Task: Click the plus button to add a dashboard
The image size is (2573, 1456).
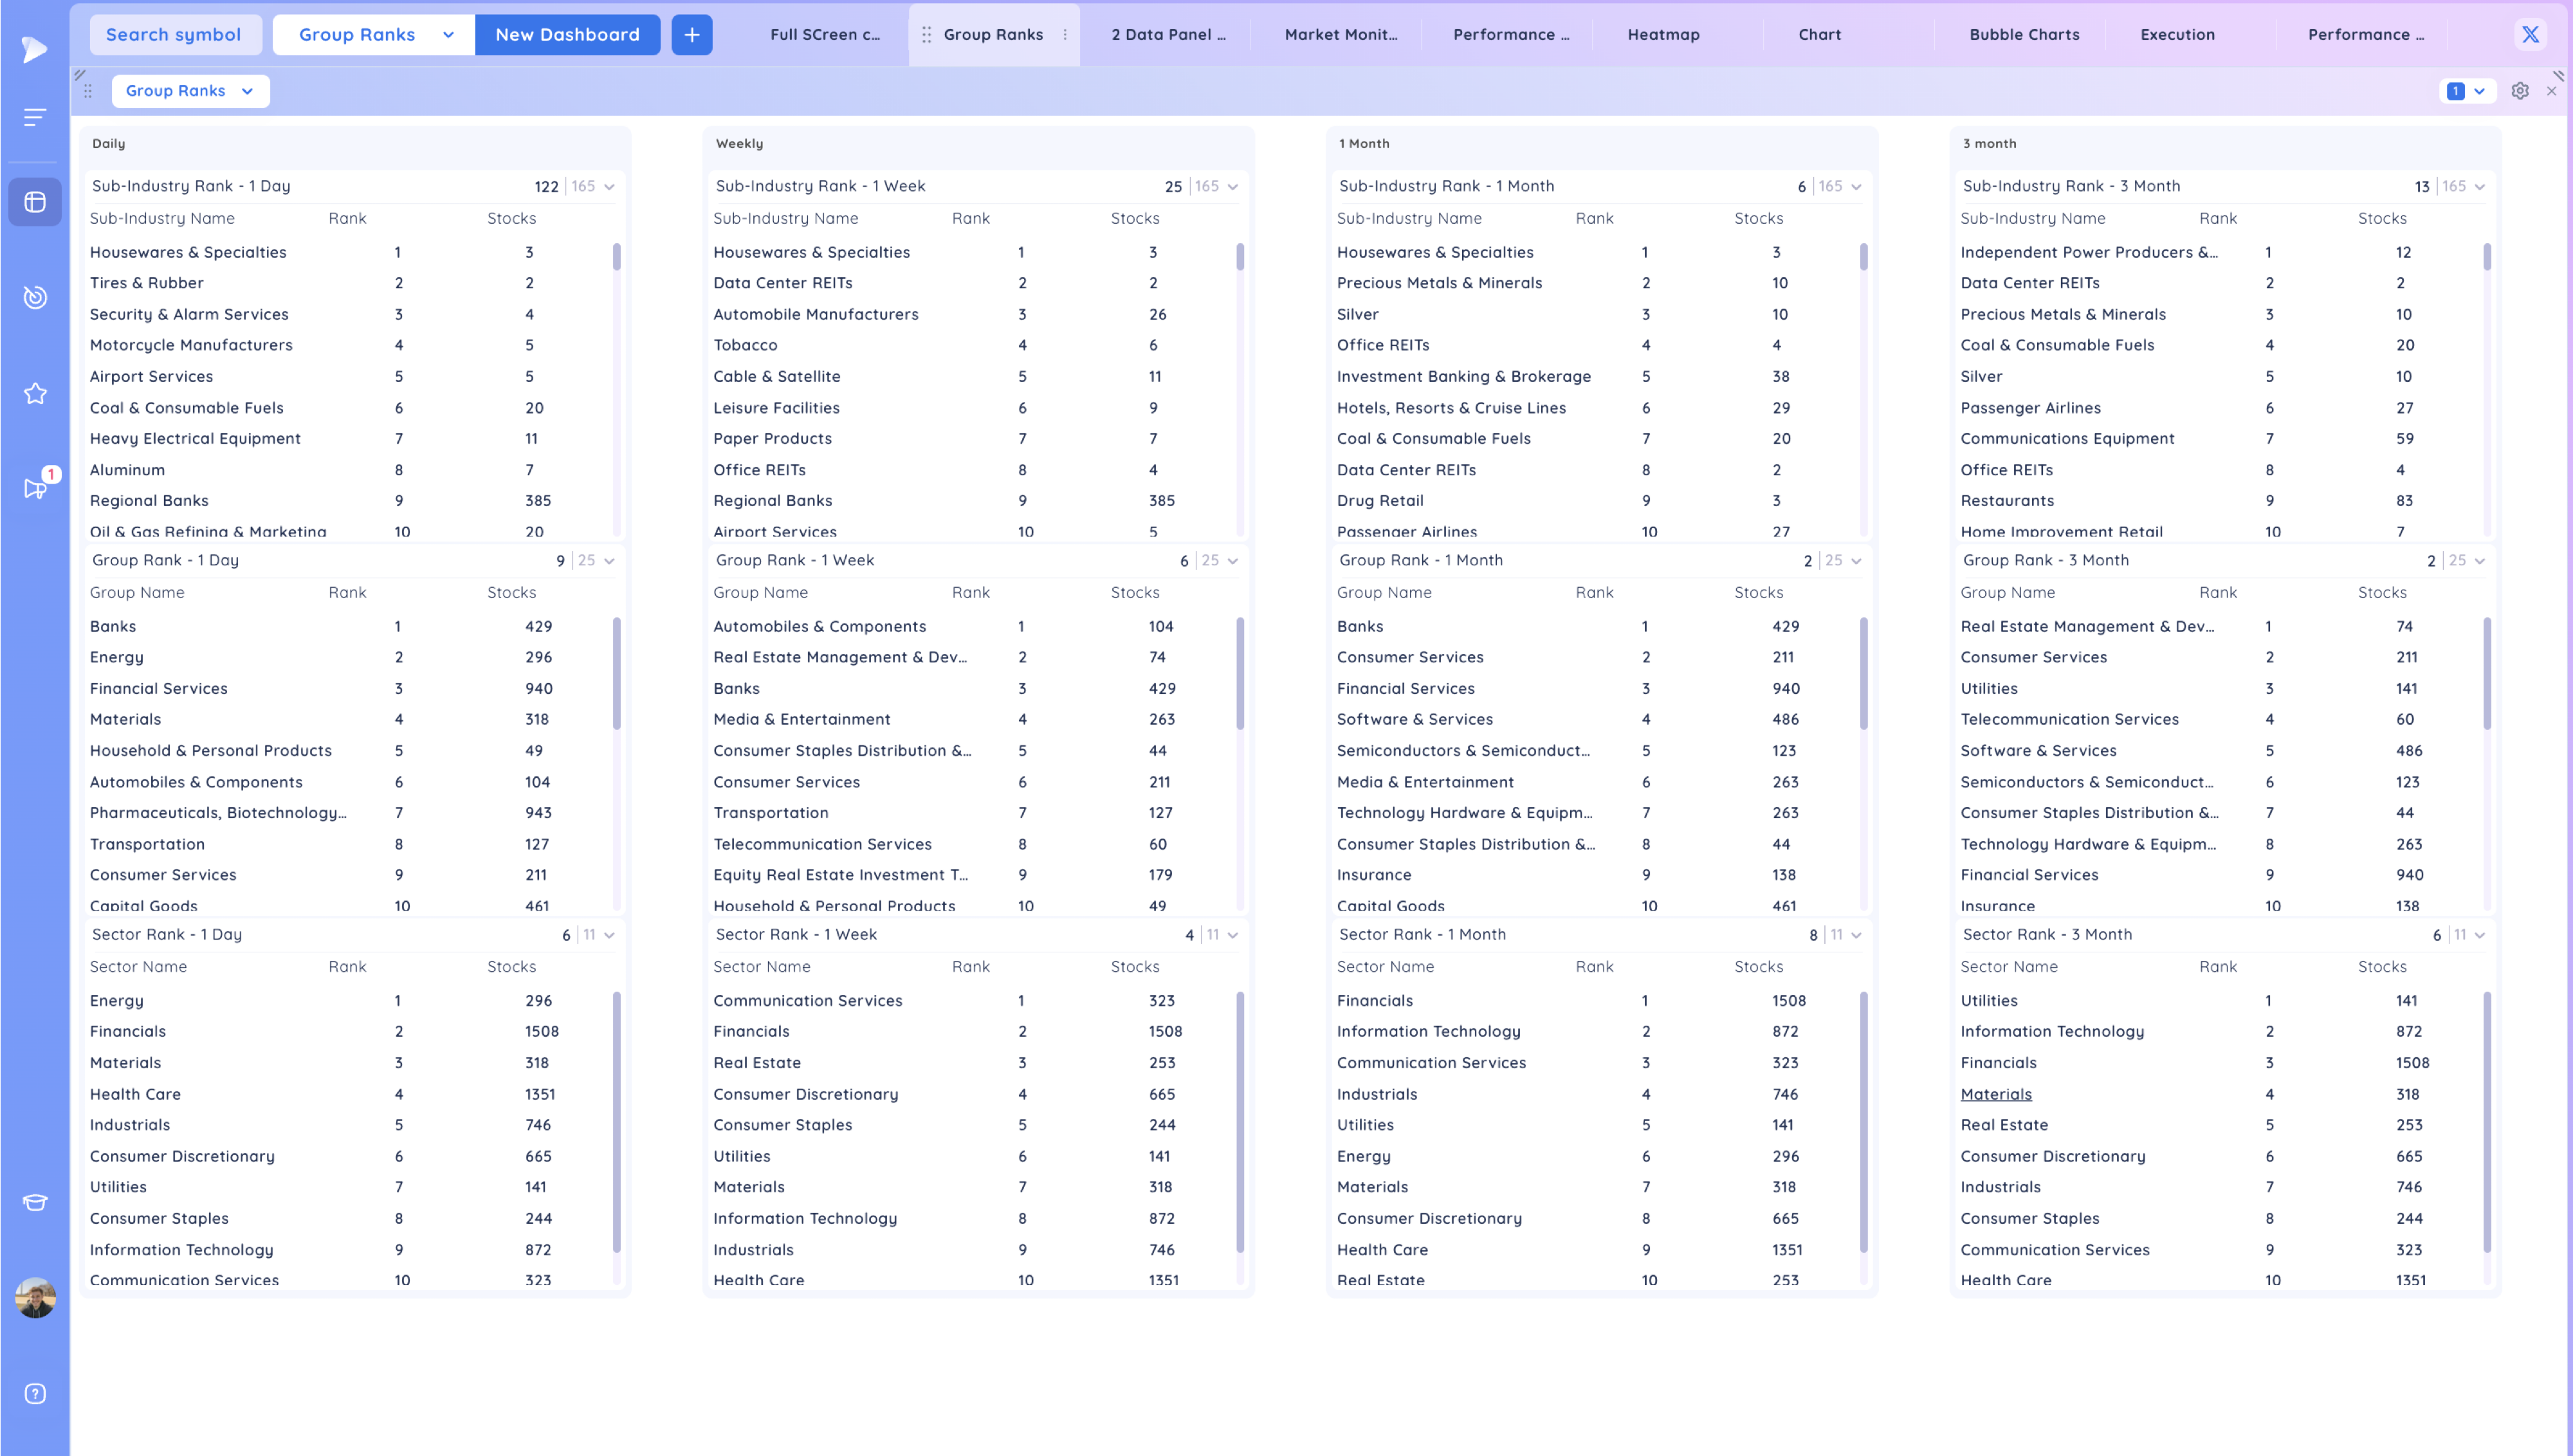Action: pos(691,35)
